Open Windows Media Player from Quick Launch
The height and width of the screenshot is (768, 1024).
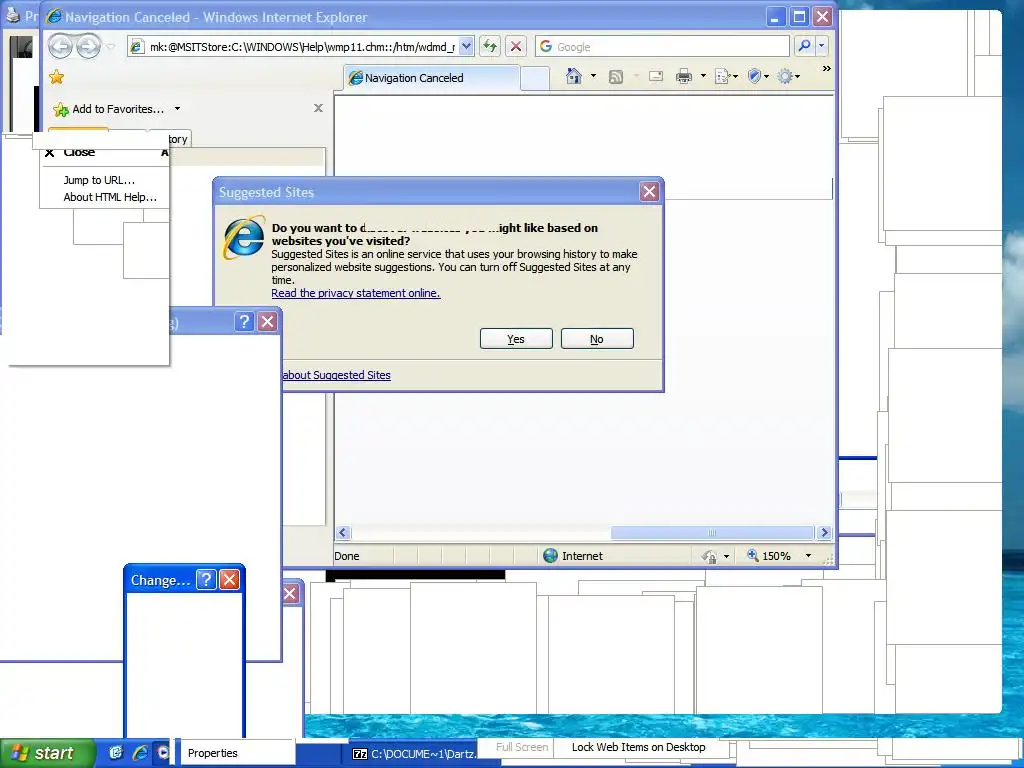(163, 753)
